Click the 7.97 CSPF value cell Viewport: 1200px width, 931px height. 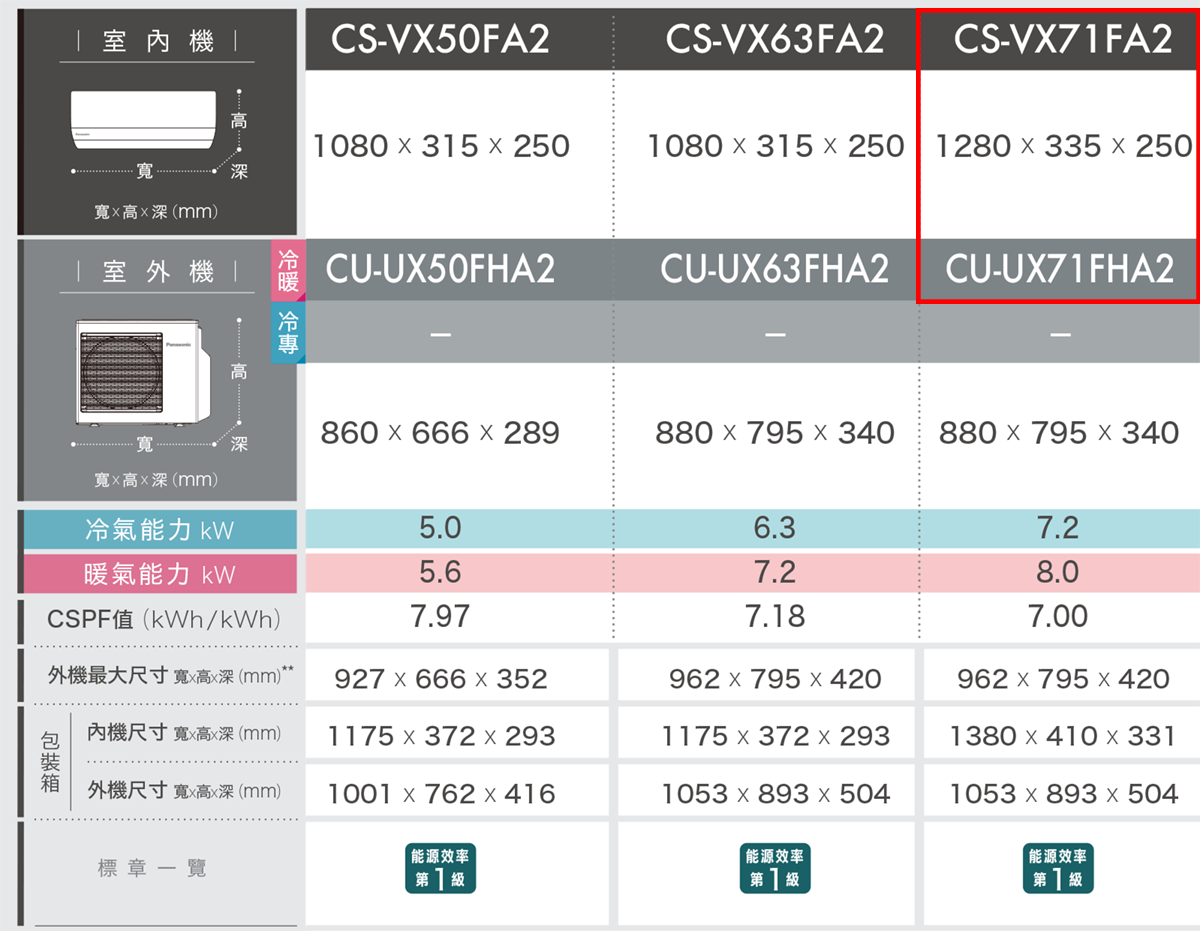click(x=440, y=617)
